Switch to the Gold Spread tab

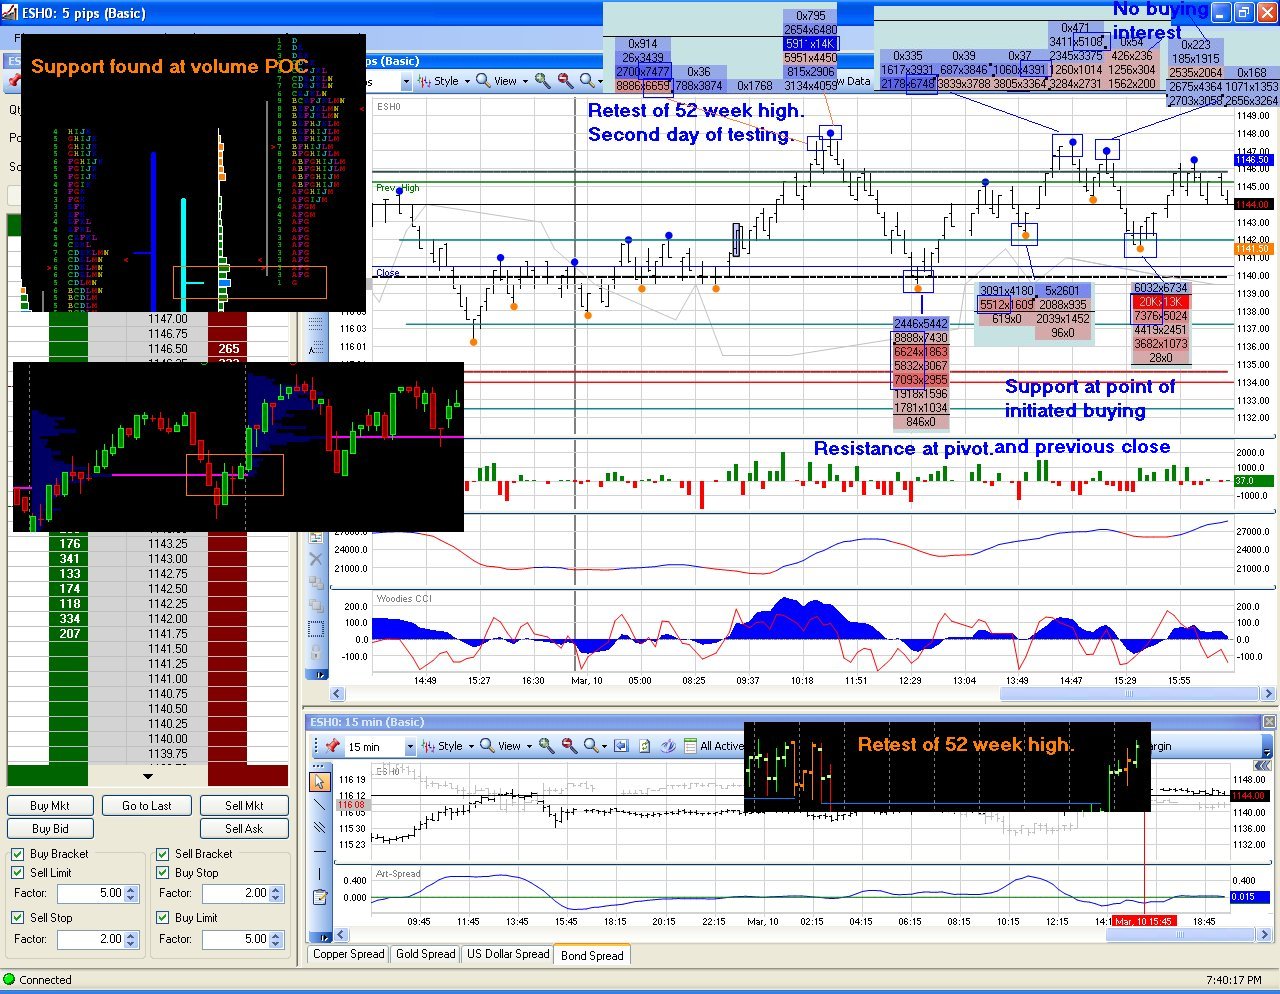(x=425, y=954)
